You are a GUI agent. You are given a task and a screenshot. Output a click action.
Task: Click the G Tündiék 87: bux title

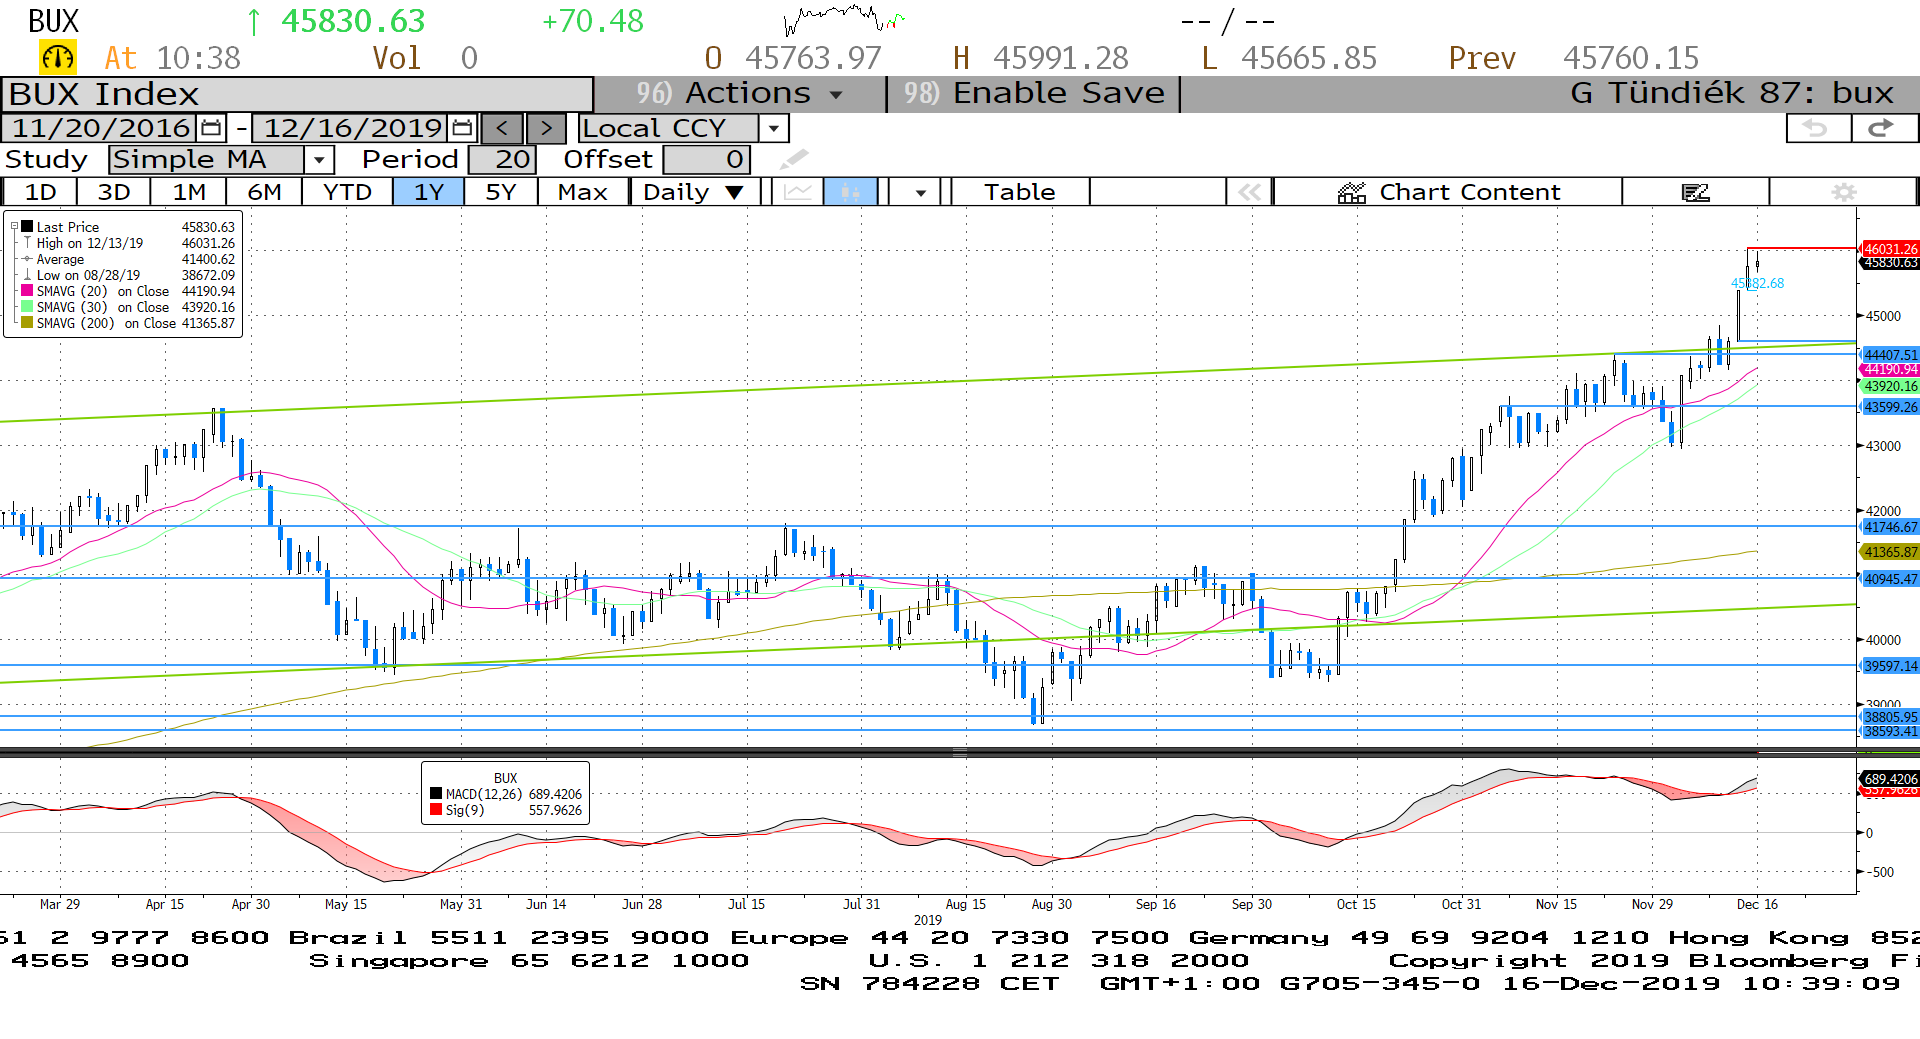pyautogui.click(x=1732, y=93)
